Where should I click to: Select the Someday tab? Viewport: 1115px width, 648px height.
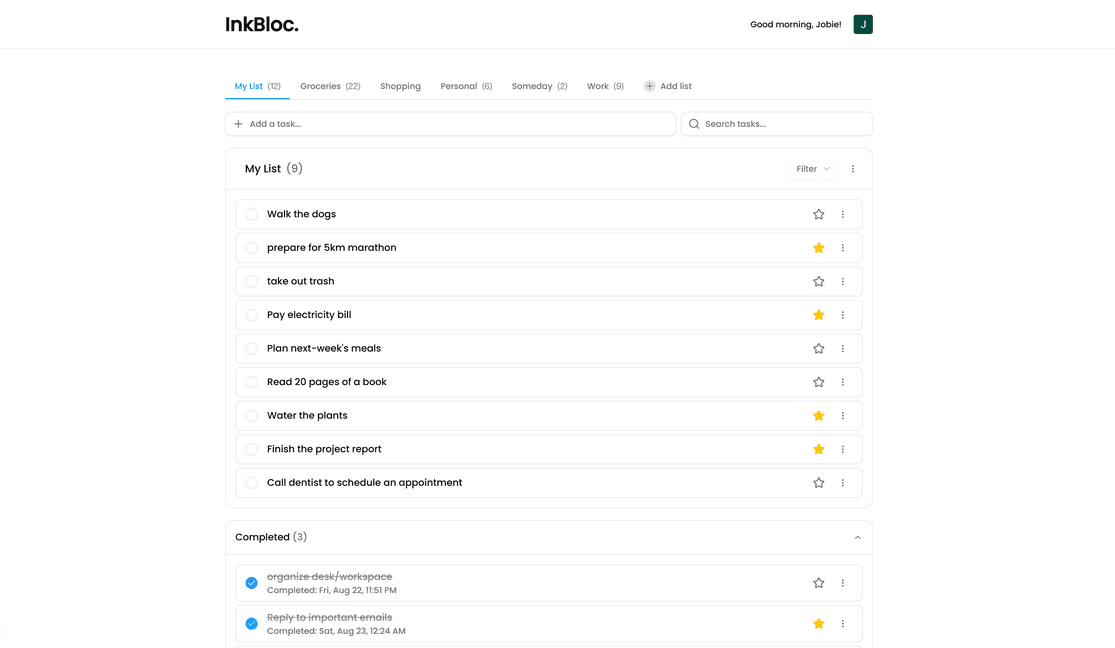click(539, 86)
